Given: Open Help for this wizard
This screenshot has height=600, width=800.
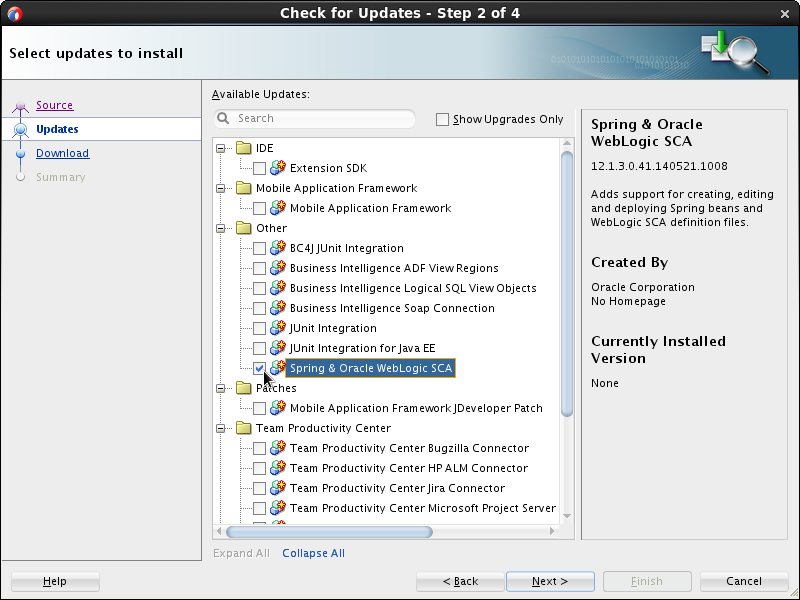Looking at the screenshot, I should point(55,581).
